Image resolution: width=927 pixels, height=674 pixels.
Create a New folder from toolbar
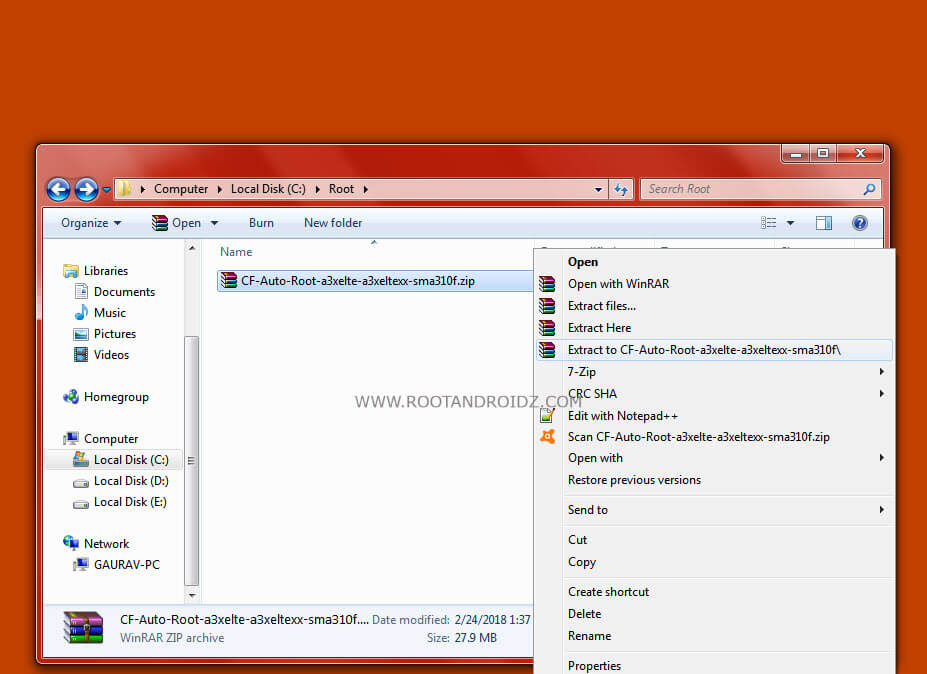pos(333,223)
